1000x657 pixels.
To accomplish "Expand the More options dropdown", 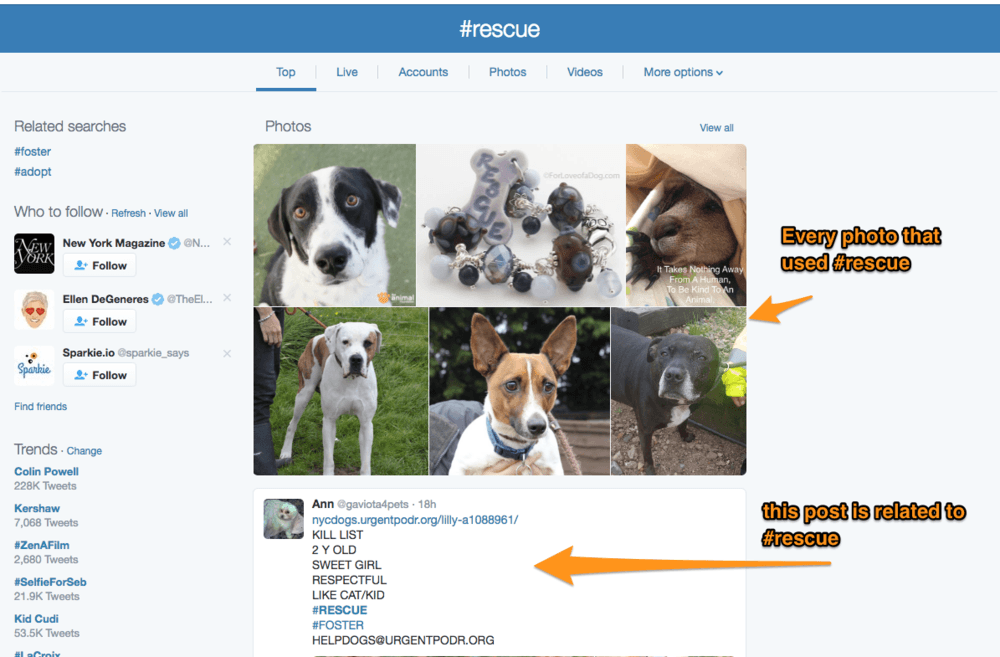I will coord(683,72).
